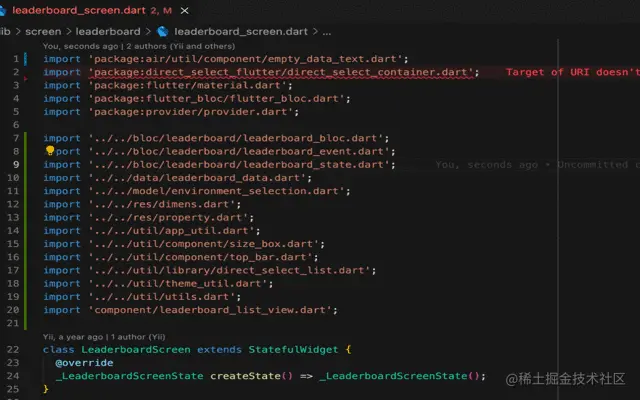Open the CodeLens 'You, seconds ago | 2 authors'
Screen dimensions: 640x400
pyautogui.click(x=139, y=46)
